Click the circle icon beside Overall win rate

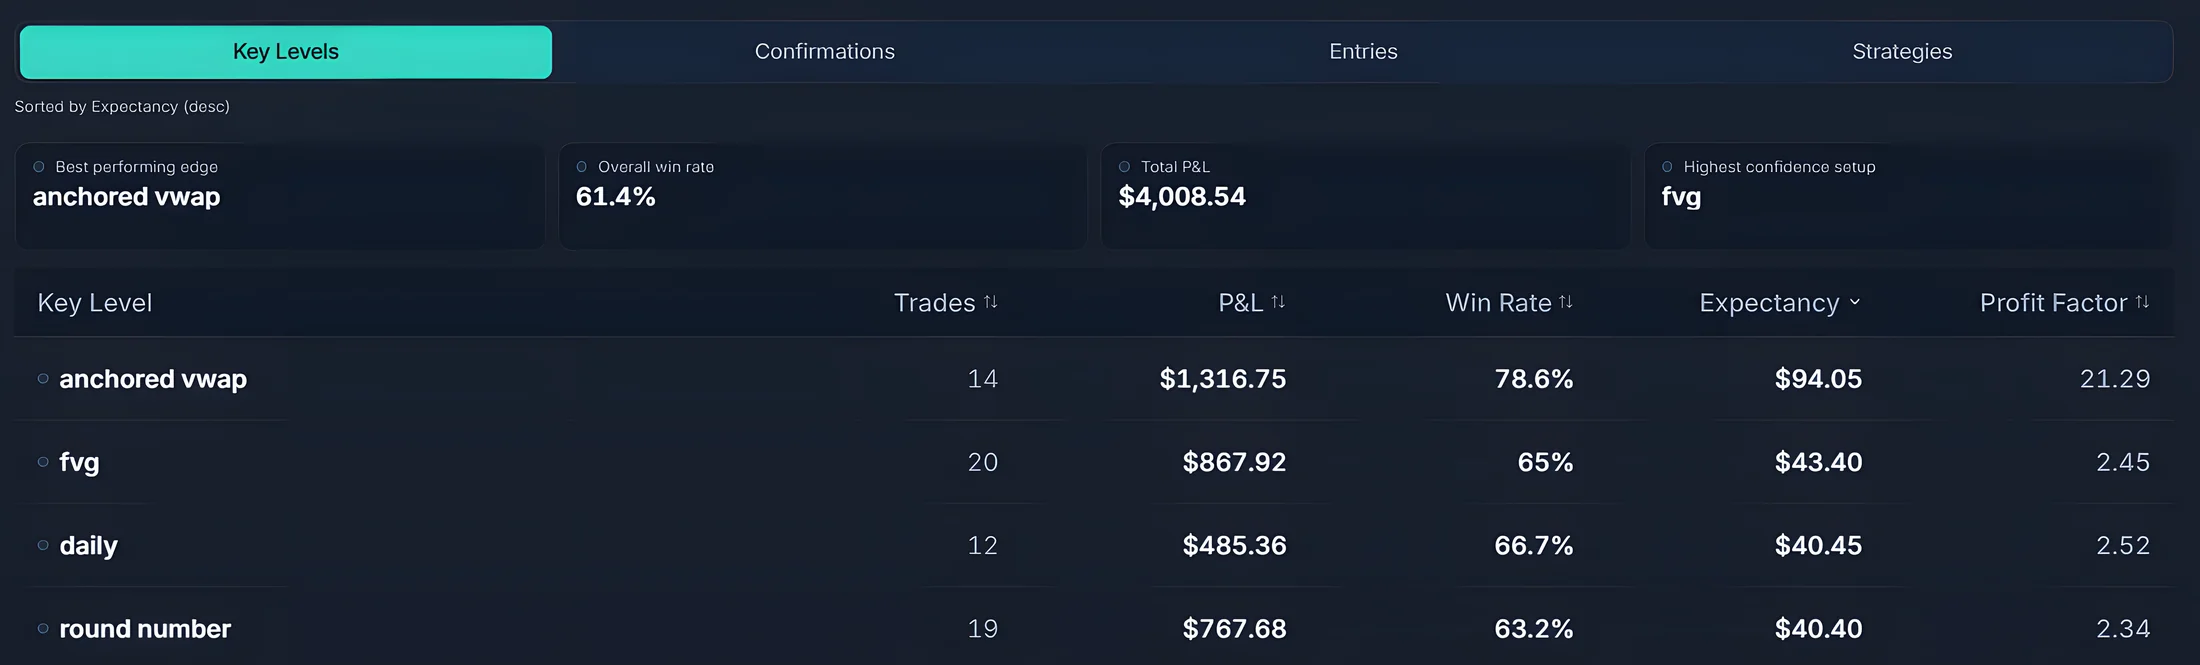(582, 167)
